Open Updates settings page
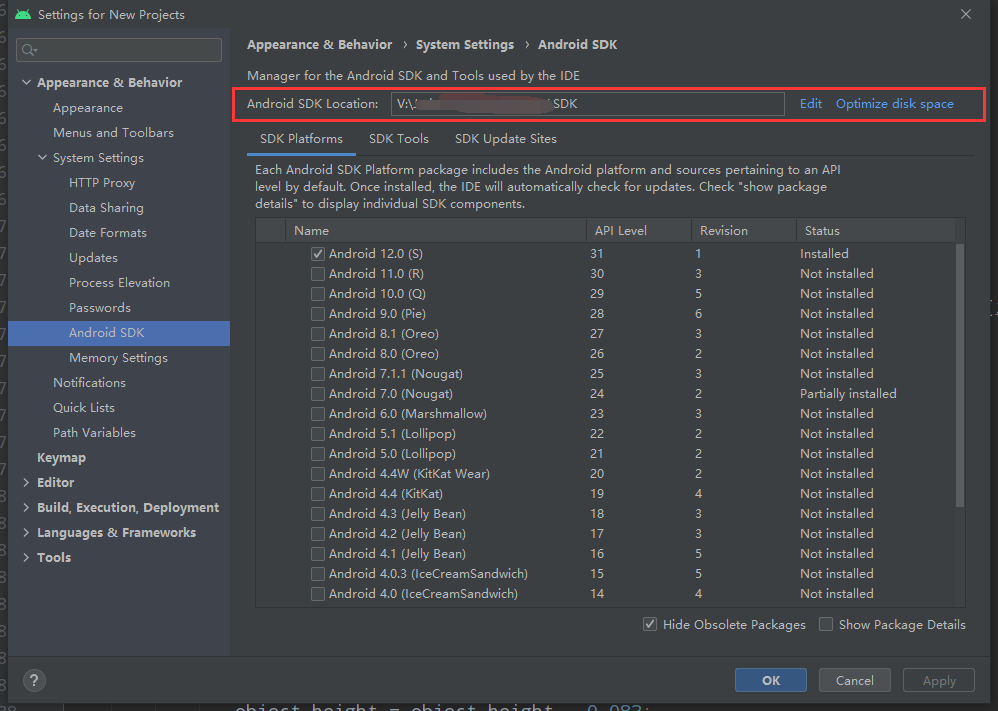 [93, 257]
